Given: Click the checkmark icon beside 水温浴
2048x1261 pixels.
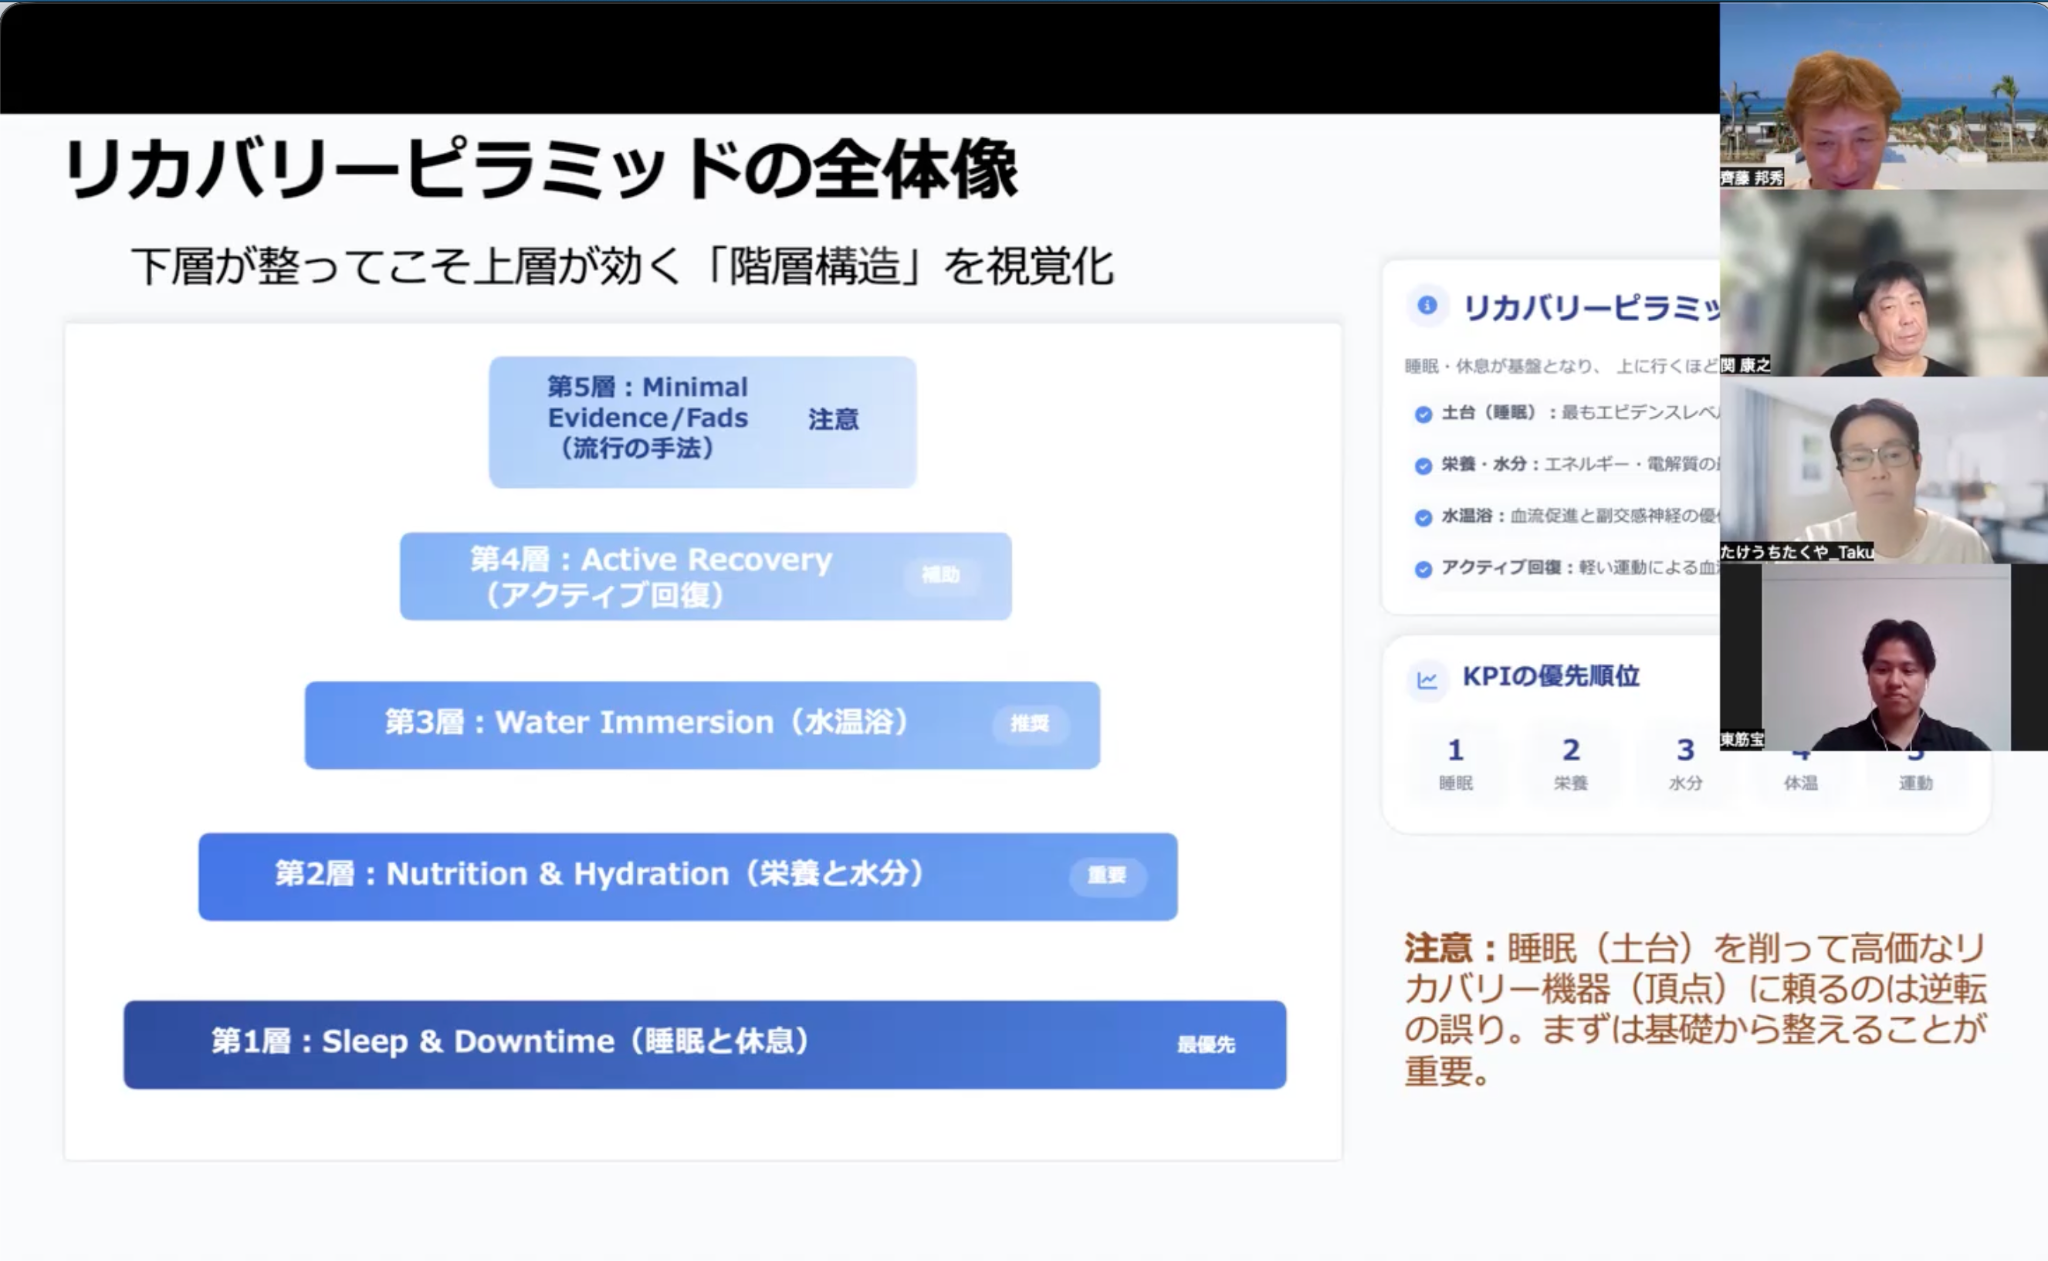Looking at the screenshot, I should click(x=1423, y=517).
